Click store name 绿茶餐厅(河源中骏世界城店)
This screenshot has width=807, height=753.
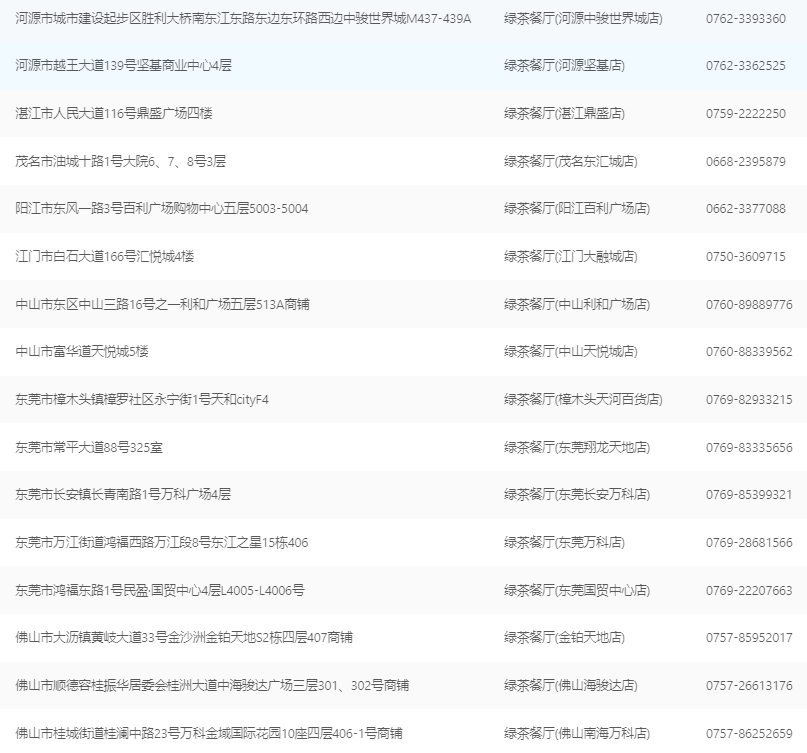tap(583, 19)
